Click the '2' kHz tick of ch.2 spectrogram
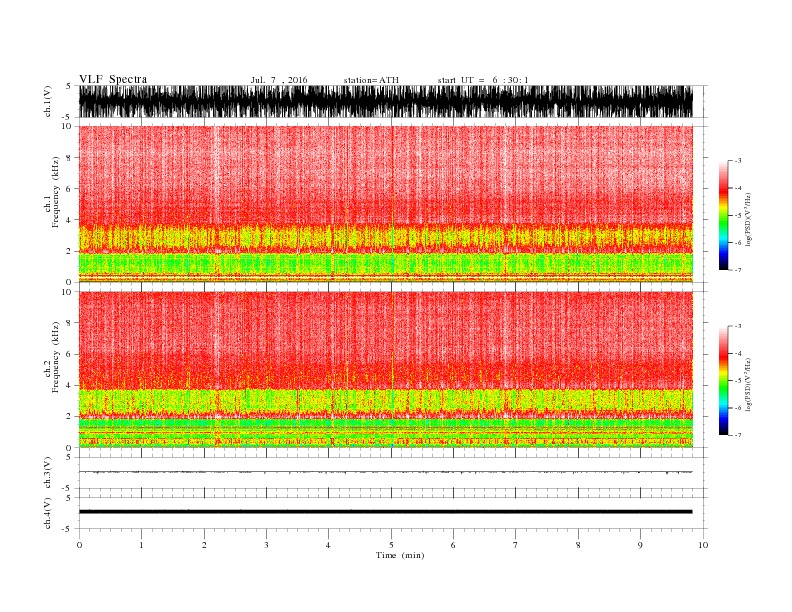Viewport: 792px width, 612px height. coord(69,417)
